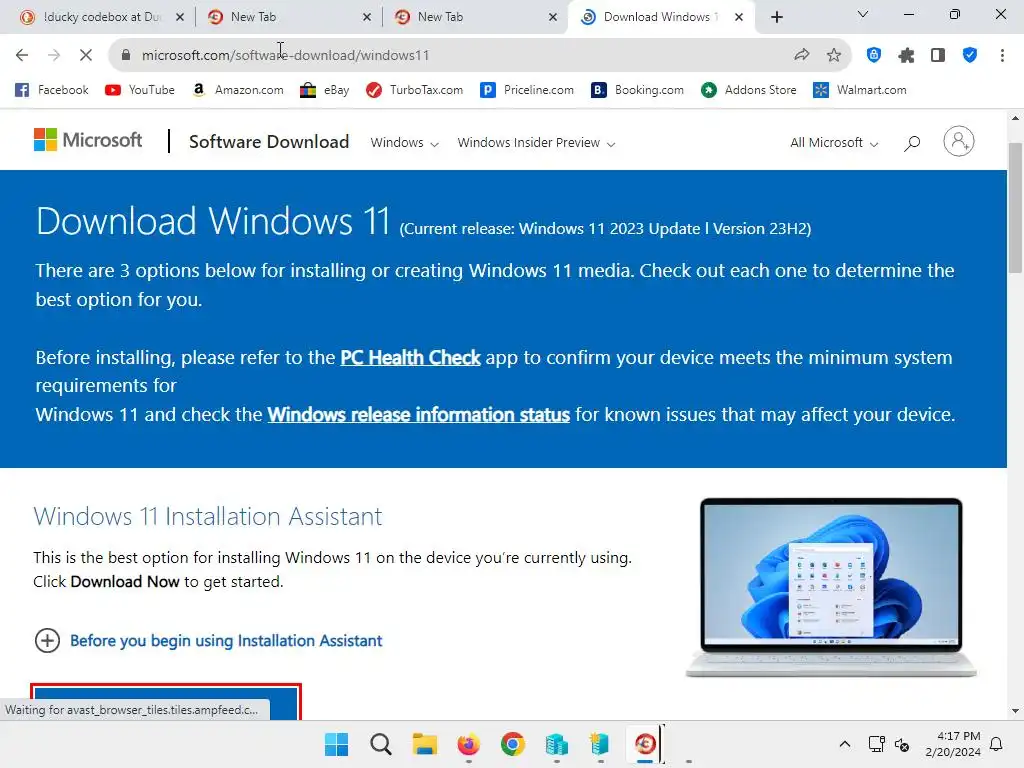Expand the All Microsoft dropdown
The image size is (1024, 768).
pyautogui.click(x=834, y=142)
